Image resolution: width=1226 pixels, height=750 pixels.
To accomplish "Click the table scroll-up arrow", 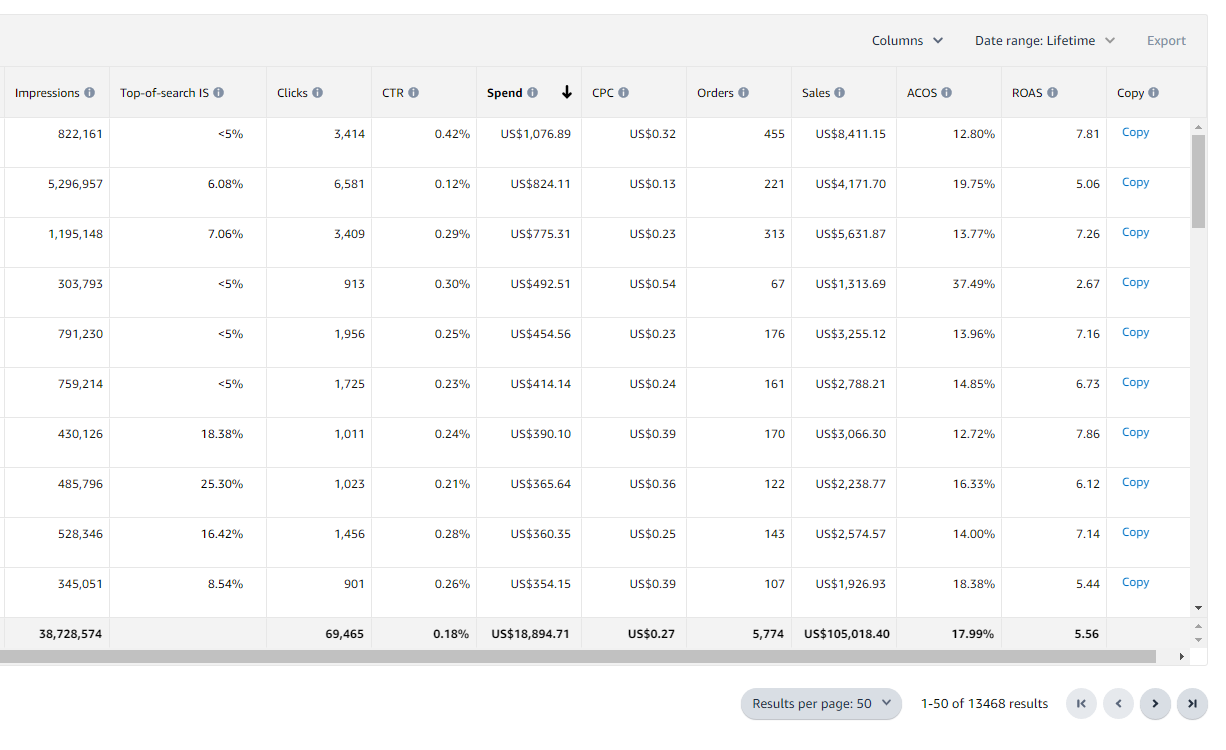I will coord(1199,127).
